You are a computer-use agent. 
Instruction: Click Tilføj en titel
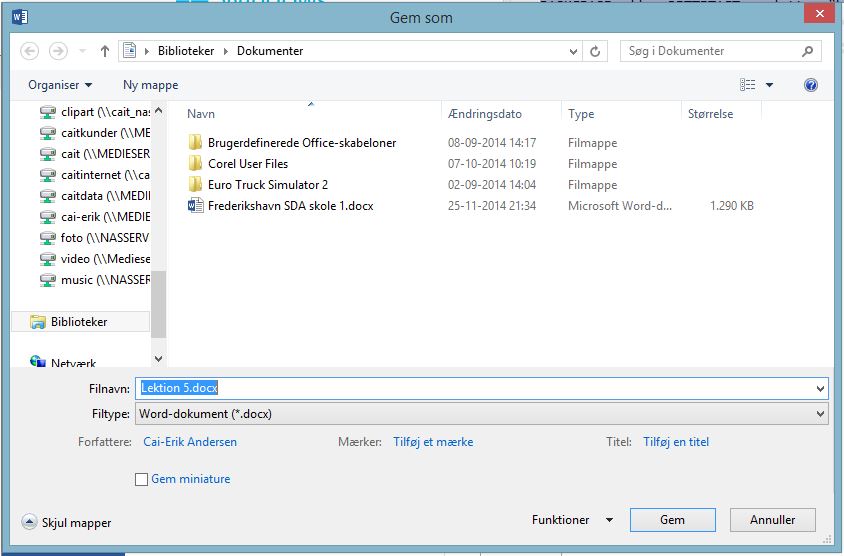[x=676, y=442]
